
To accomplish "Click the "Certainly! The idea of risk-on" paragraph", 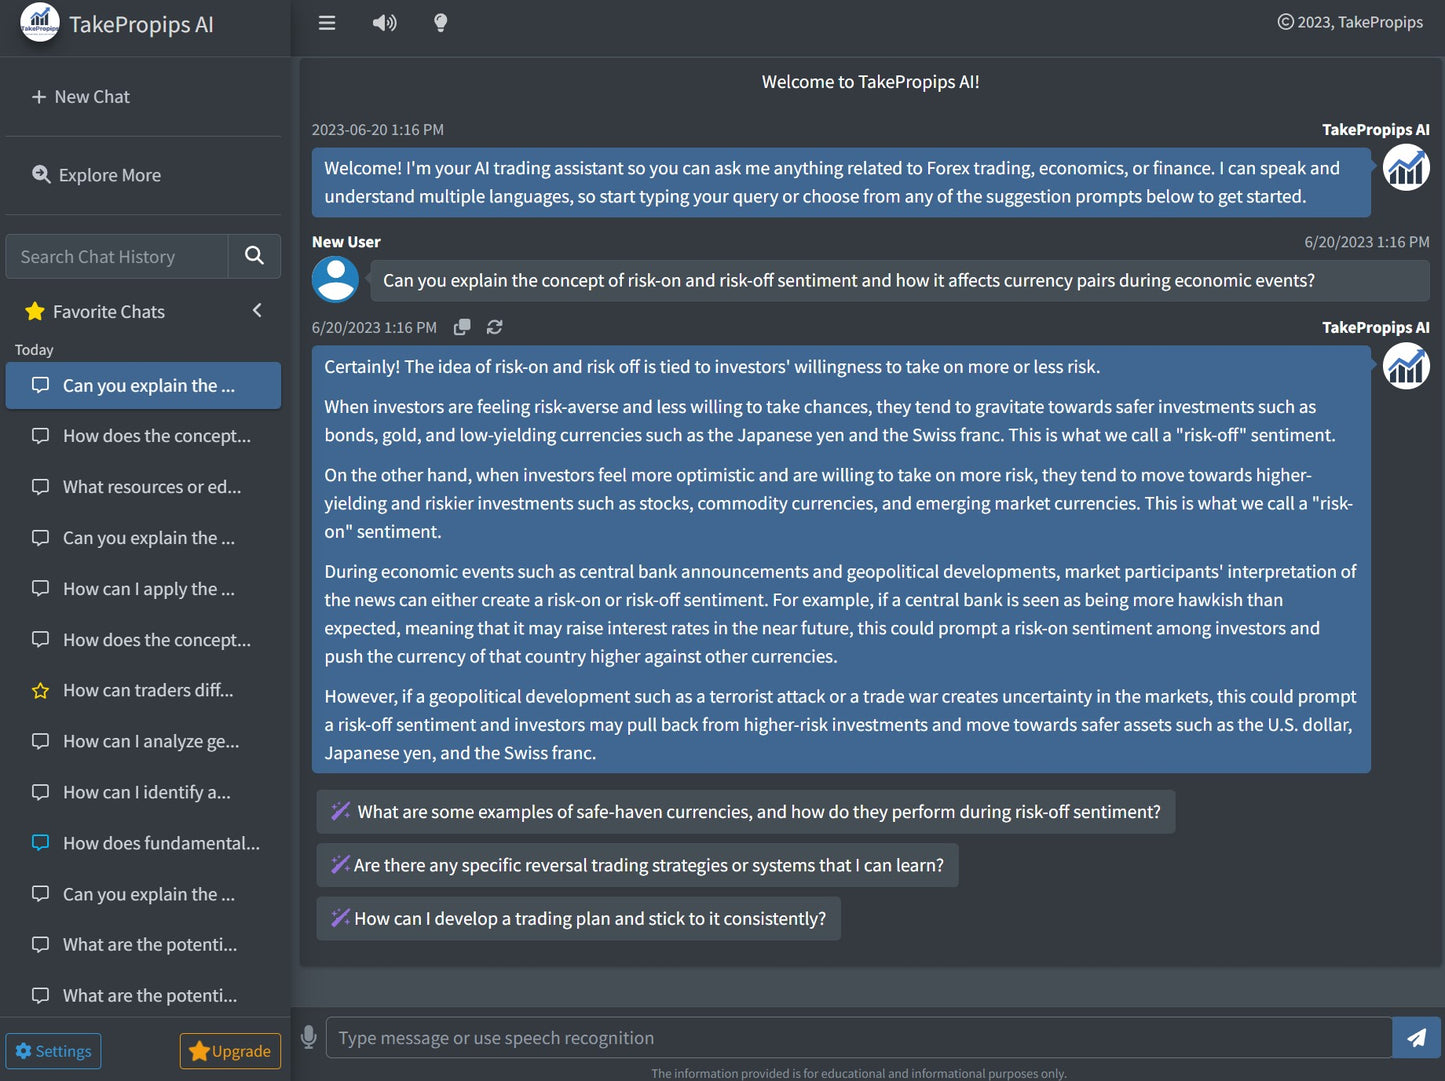I will [712, 367].
